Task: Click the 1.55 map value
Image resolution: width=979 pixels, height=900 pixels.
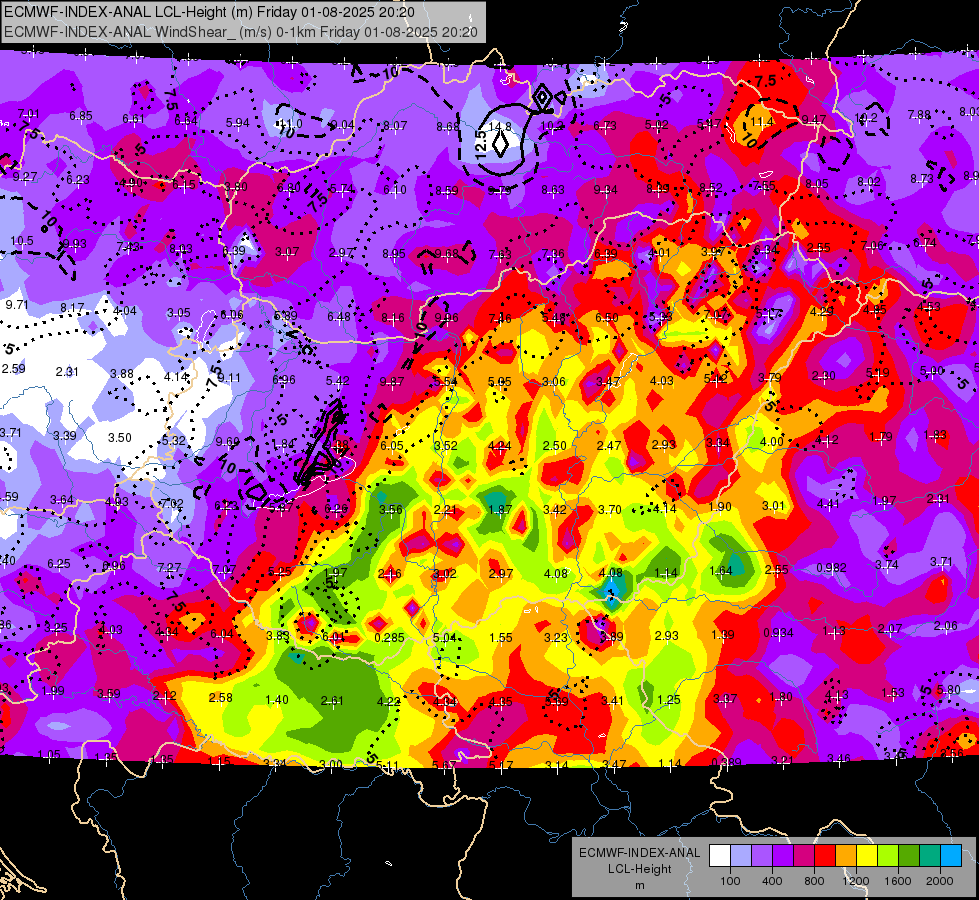Action: coord(501,638)
